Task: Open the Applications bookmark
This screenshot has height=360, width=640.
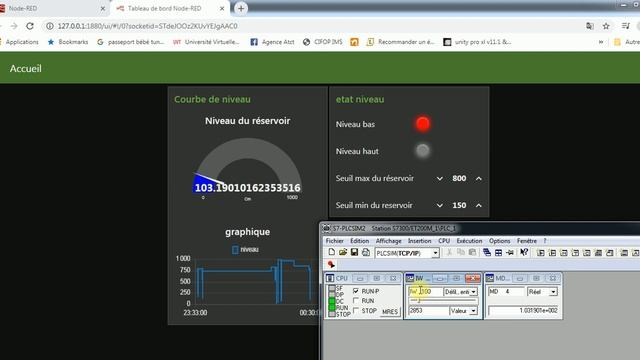Action: click(20, 42)
